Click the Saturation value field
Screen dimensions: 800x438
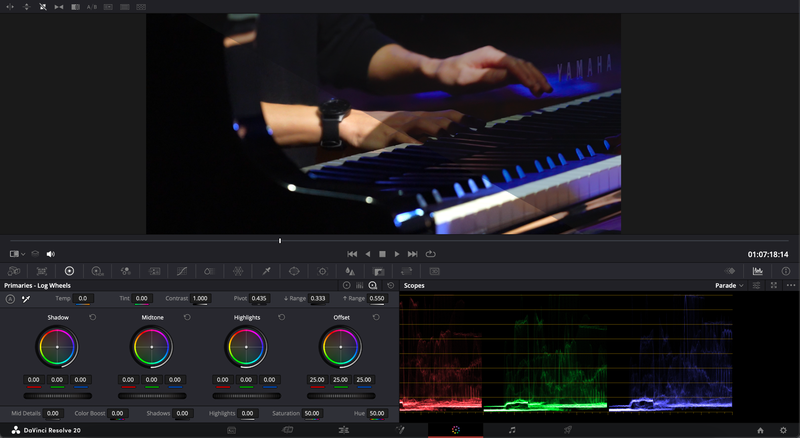(x=312, y=413)
